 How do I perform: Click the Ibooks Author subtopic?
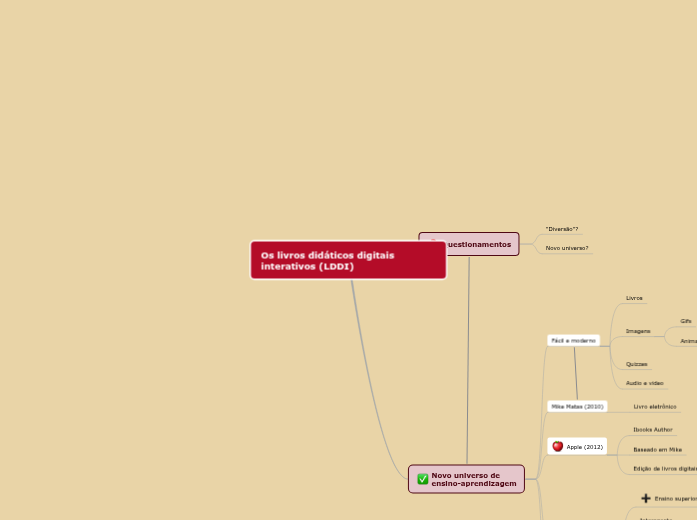coord(653,429)
